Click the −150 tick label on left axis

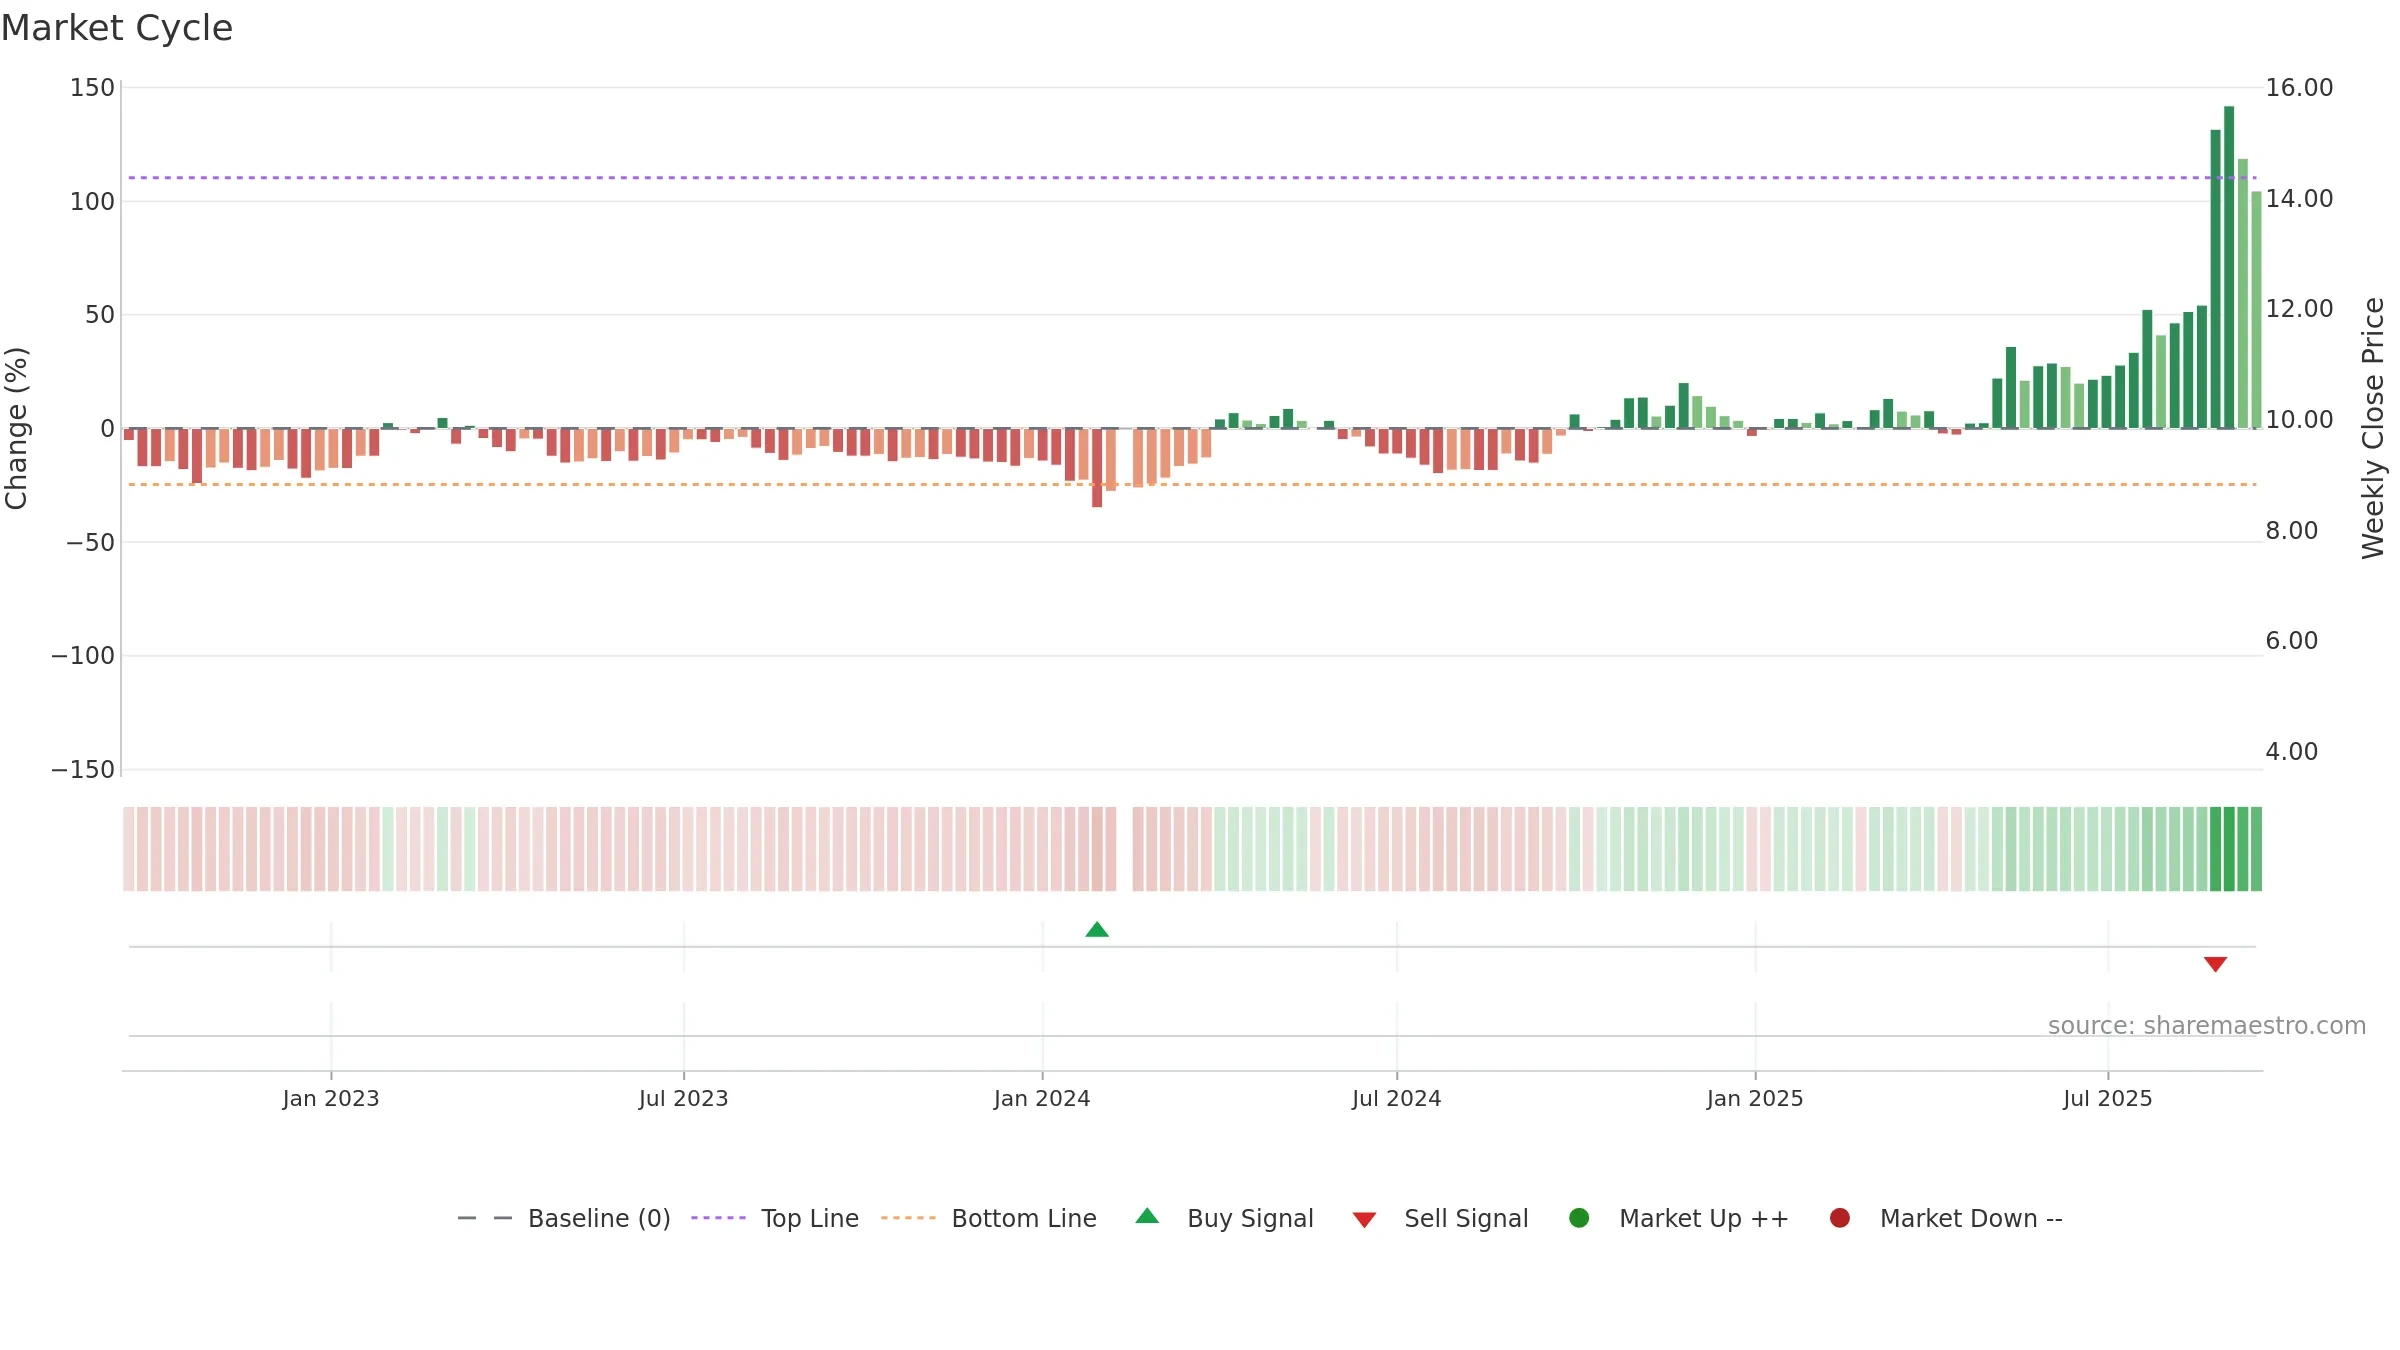coord(83,770)
